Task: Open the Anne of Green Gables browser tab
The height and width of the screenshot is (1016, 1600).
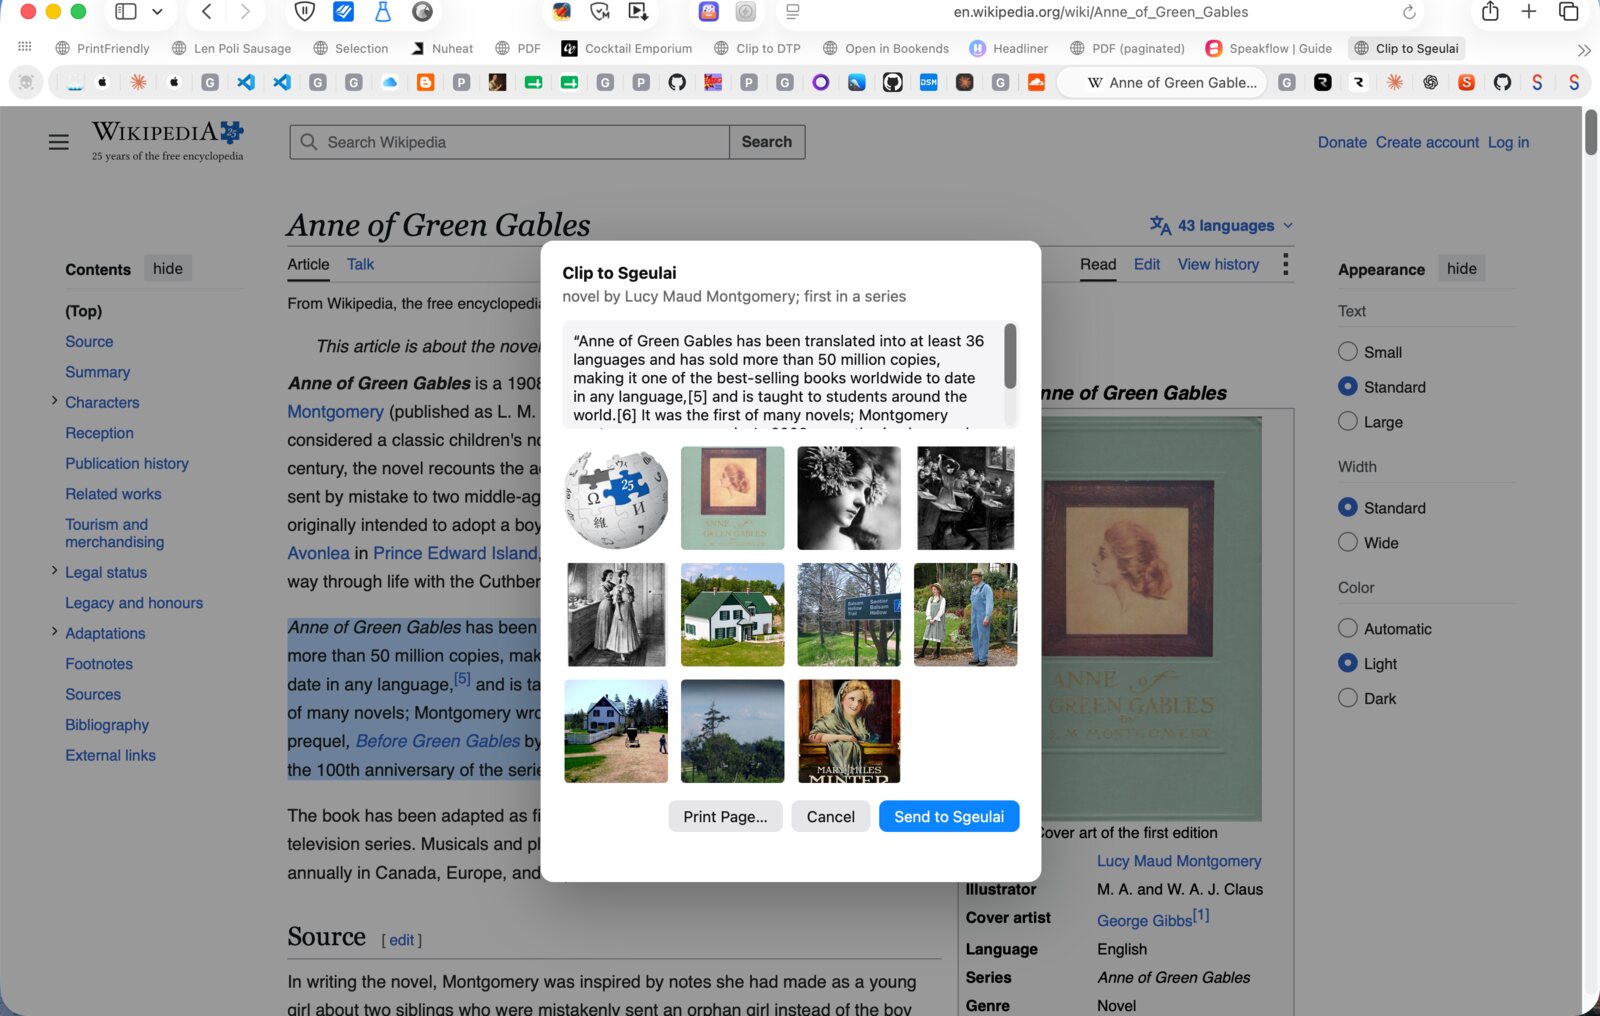Action: [x=1162, y=83]
